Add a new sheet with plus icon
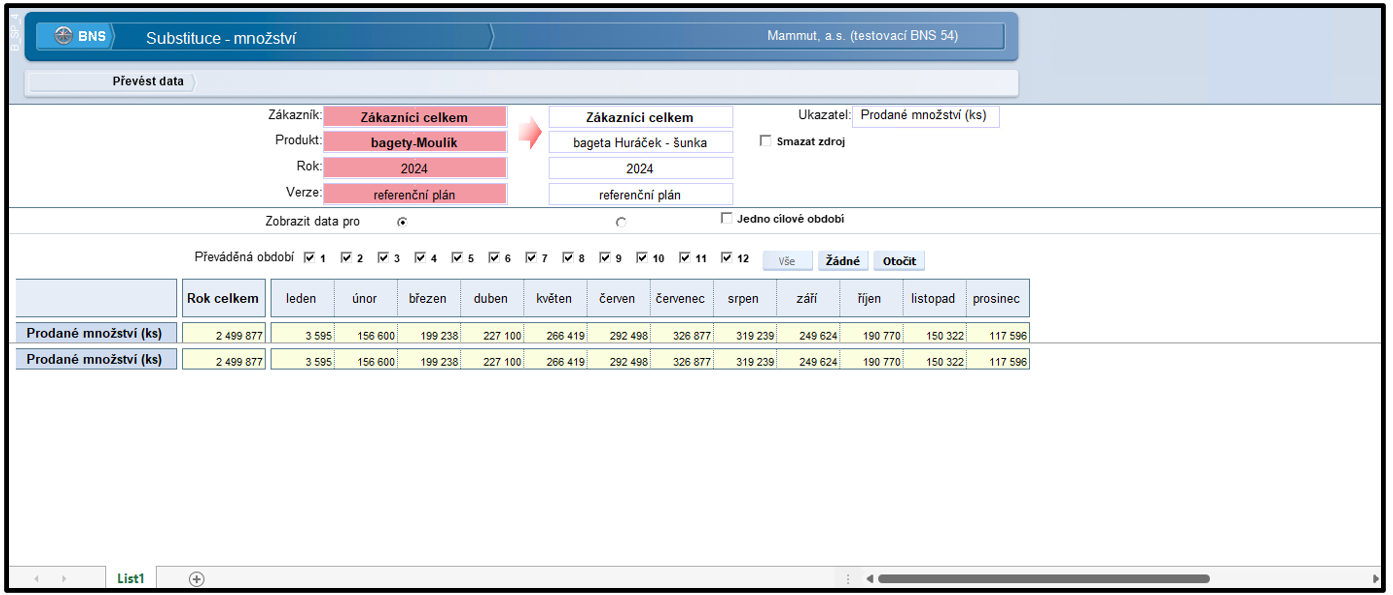This screenshot has width=1393, height=595. [x=197, y=578]
